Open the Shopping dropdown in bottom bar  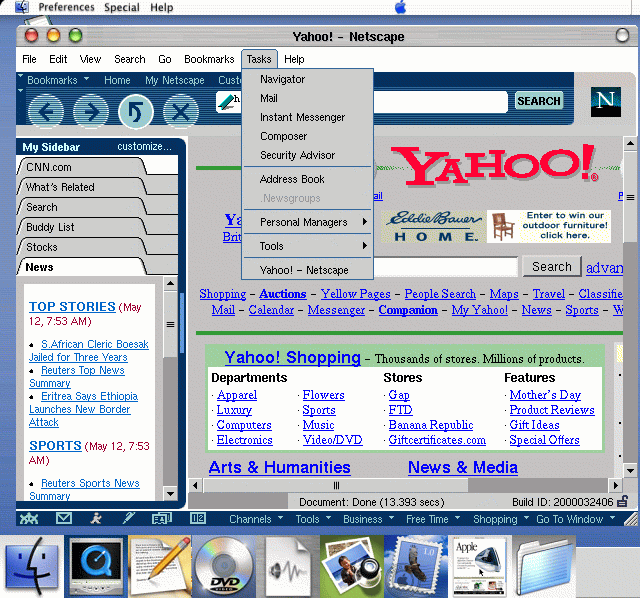pos(500,519)
